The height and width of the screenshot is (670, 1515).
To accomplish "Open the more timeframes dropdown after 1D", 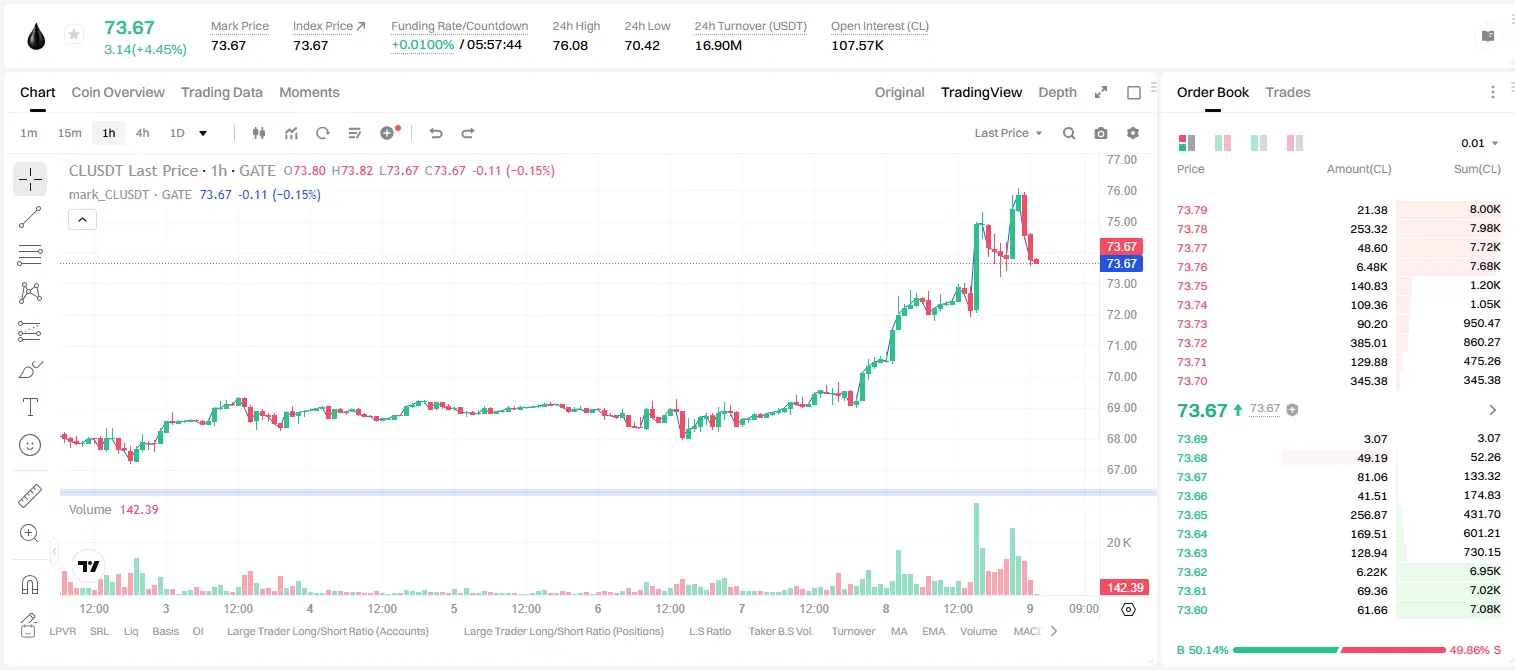I will tap(203, 133).
